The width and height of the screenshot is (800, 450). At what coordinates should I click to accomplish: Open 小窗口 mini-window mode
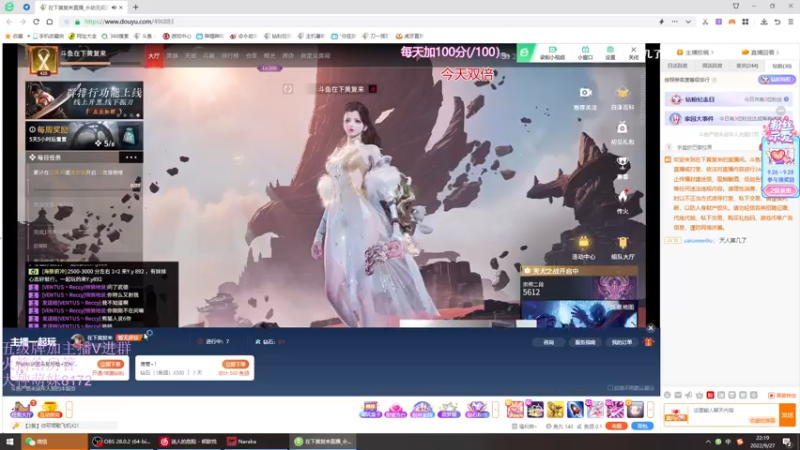(x=585, y=53)
